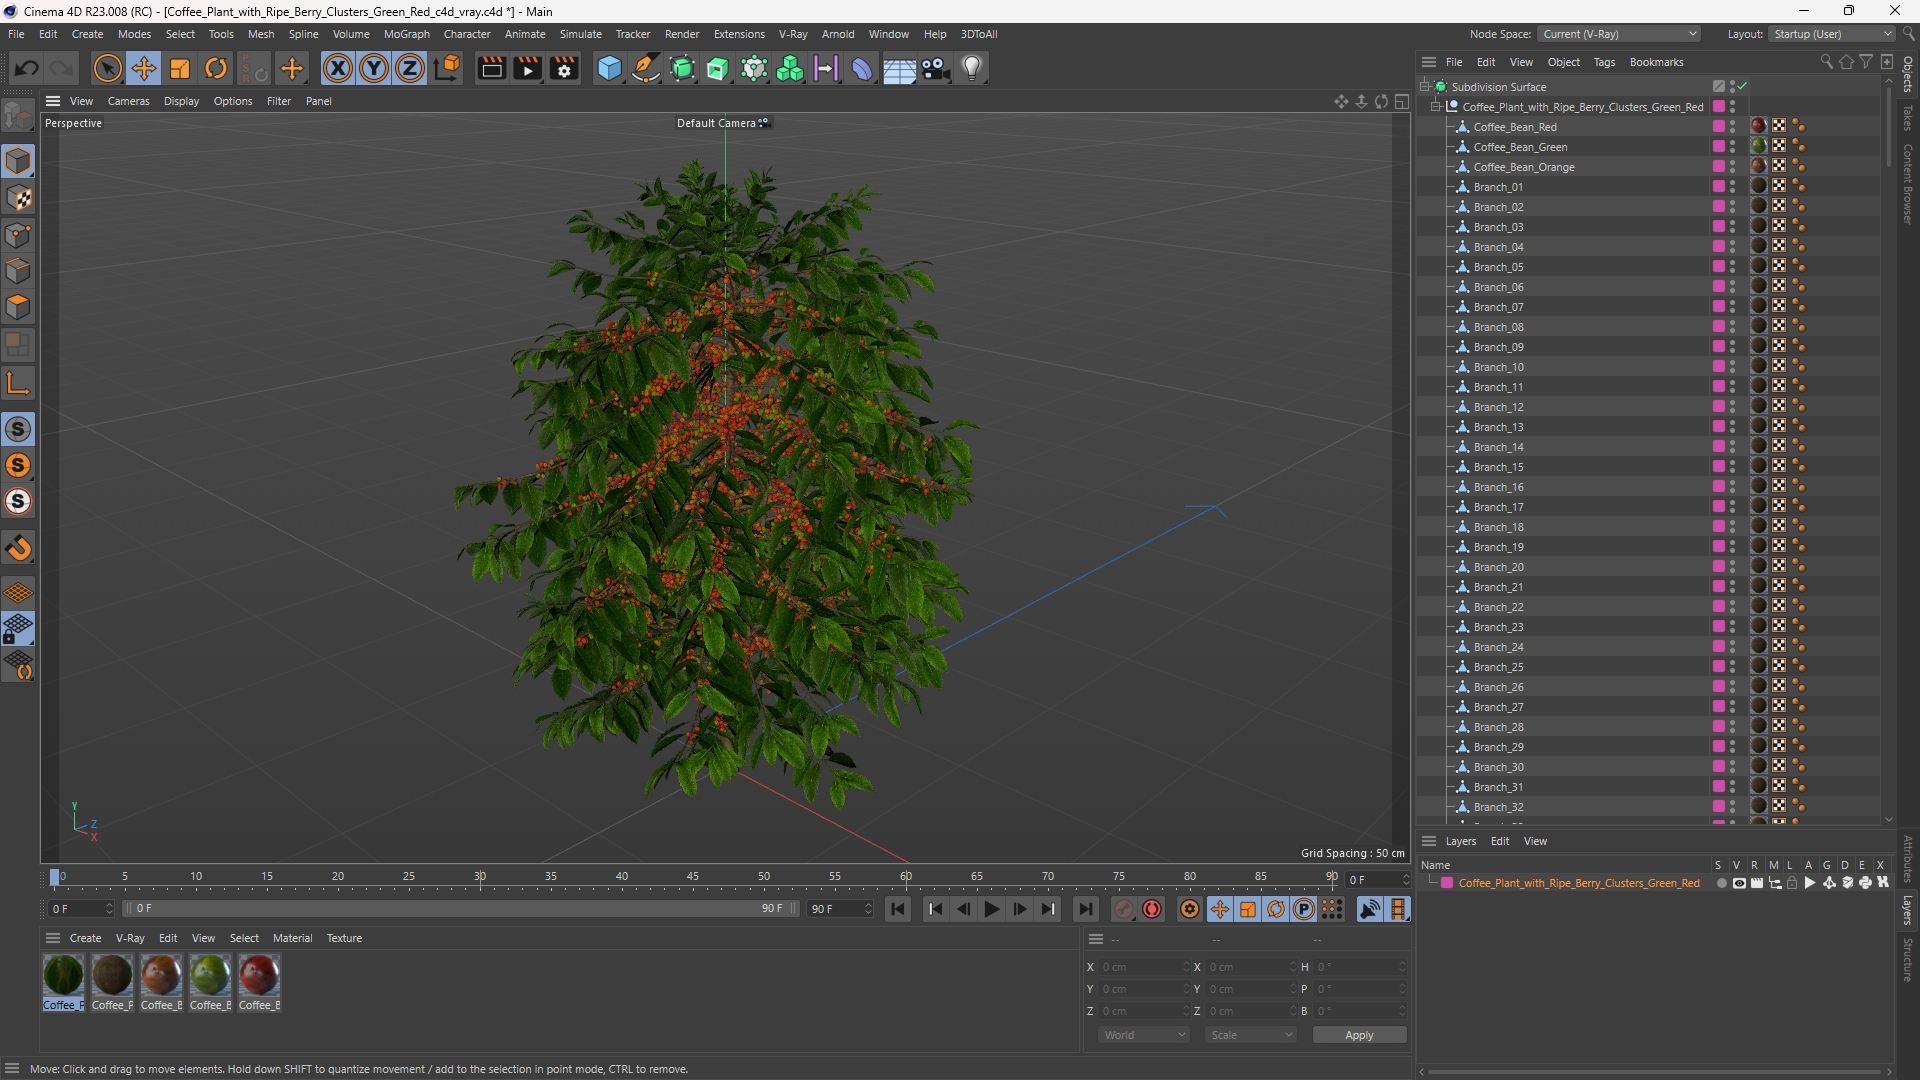Select the Rotate tool
This screenshot has width=1920, height=1080.
coord(216,68)
